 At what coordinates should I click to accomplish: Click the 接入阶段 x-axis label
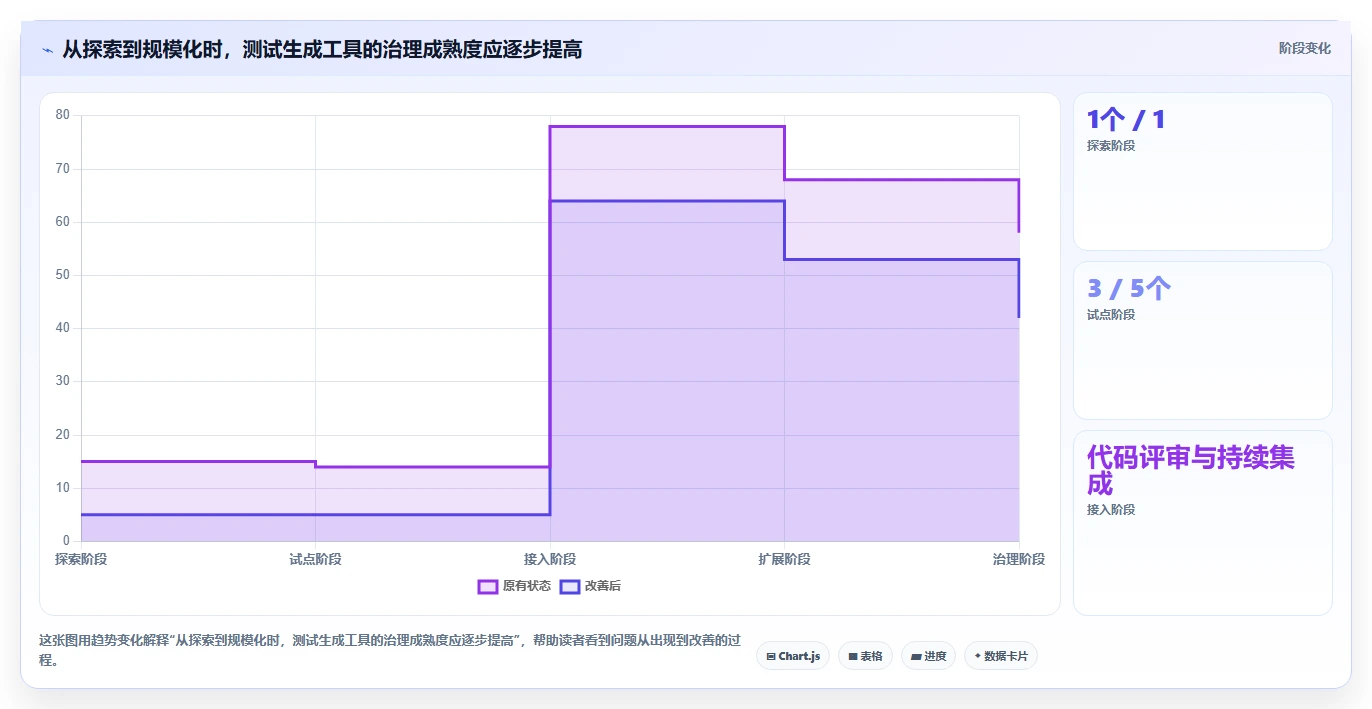[x=550, y=559]
